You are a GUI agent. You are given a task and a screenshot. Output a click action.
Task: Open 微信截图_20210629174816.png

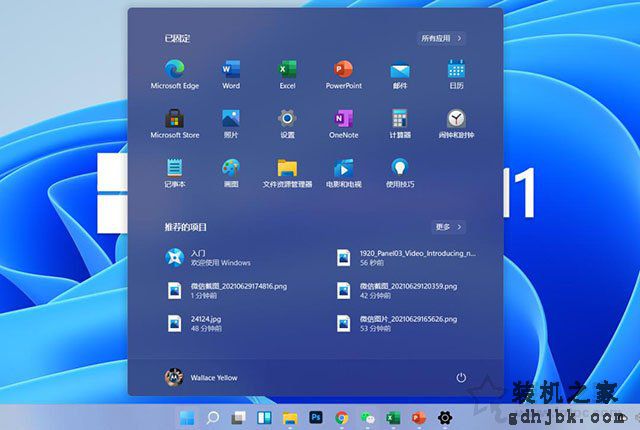pyautogui.click(x=227, y=290)
